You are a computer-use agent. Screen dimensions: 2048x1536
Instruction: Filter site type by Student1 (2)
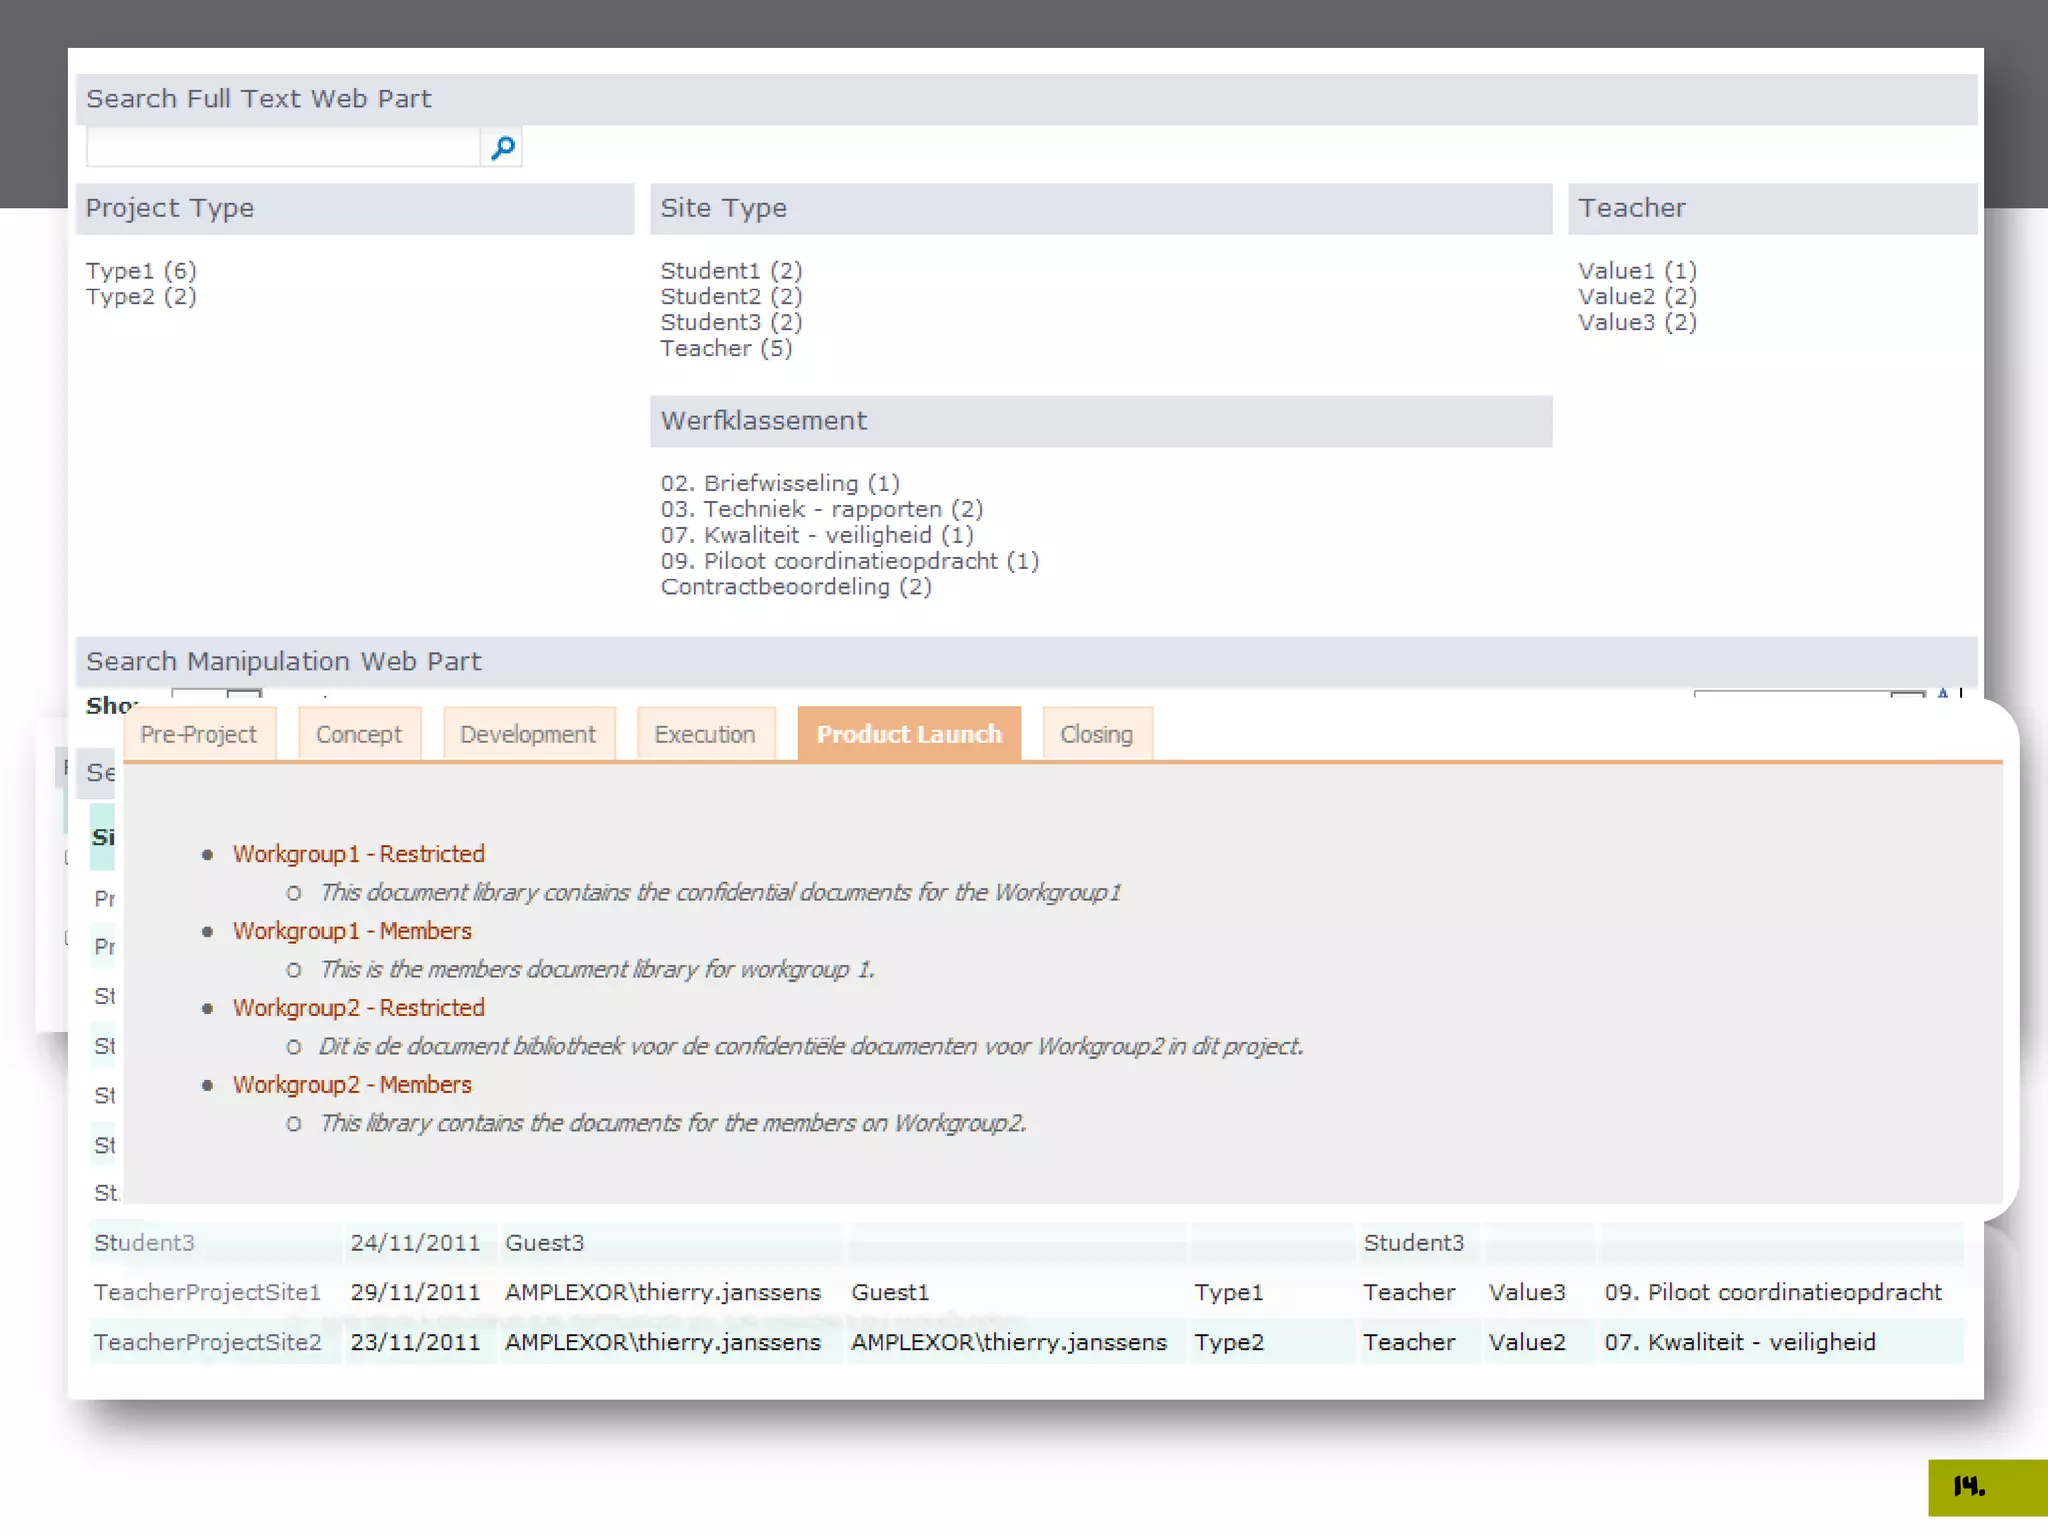(731, 270)
